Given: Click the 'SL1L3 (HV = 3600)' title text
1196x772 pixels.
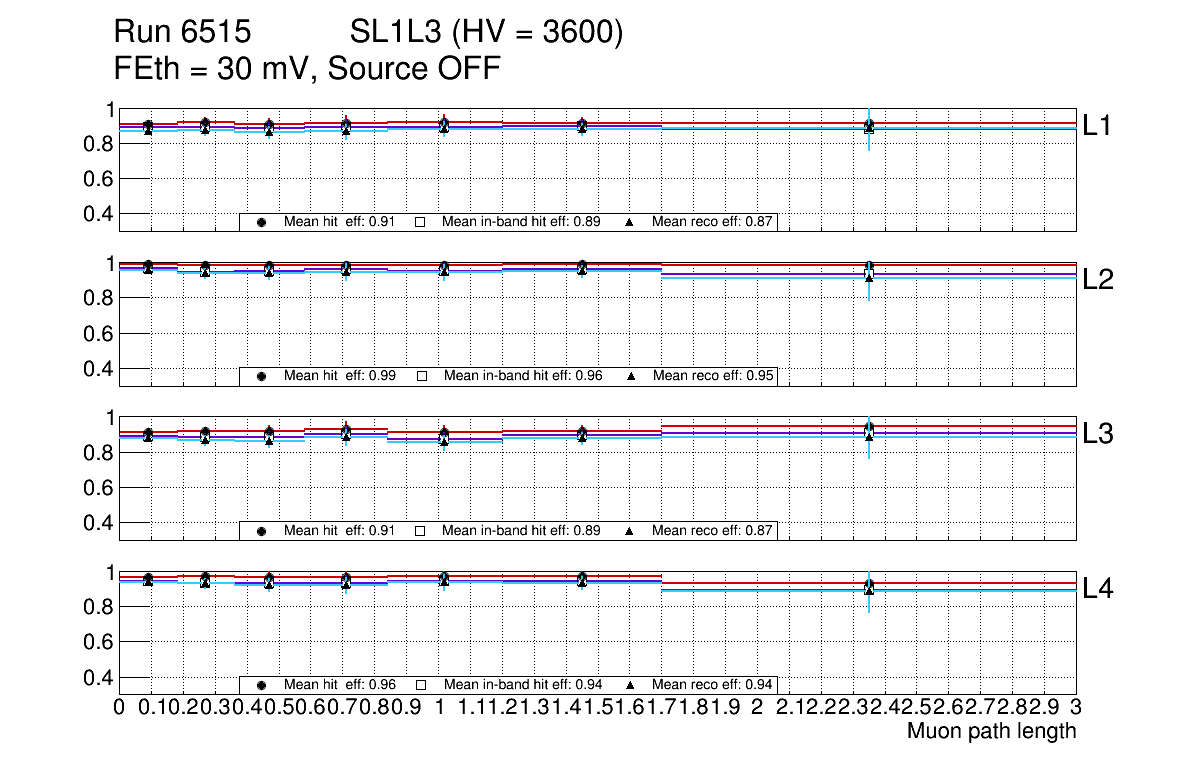Looking at the screenshot, I should point(487,34).
